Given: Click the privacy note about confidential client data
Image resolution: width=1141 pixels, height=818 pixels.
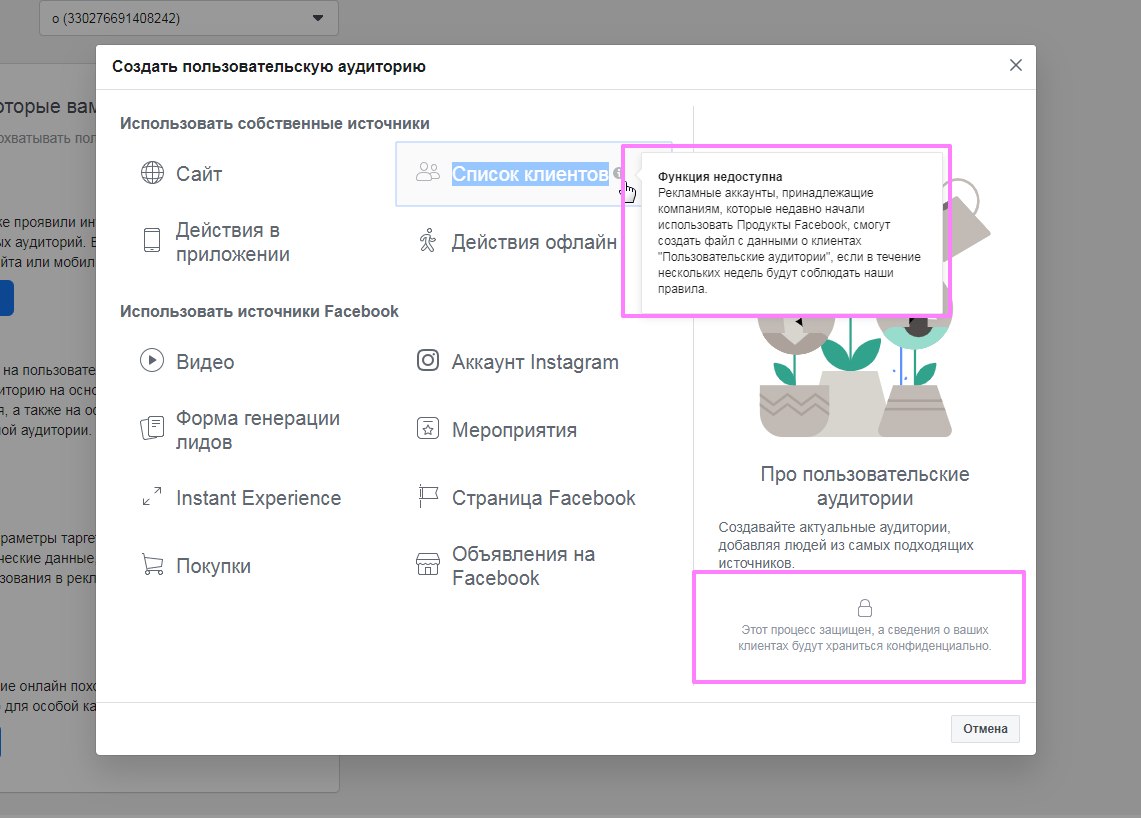Looking at the screenshot, I should point(864,638).
